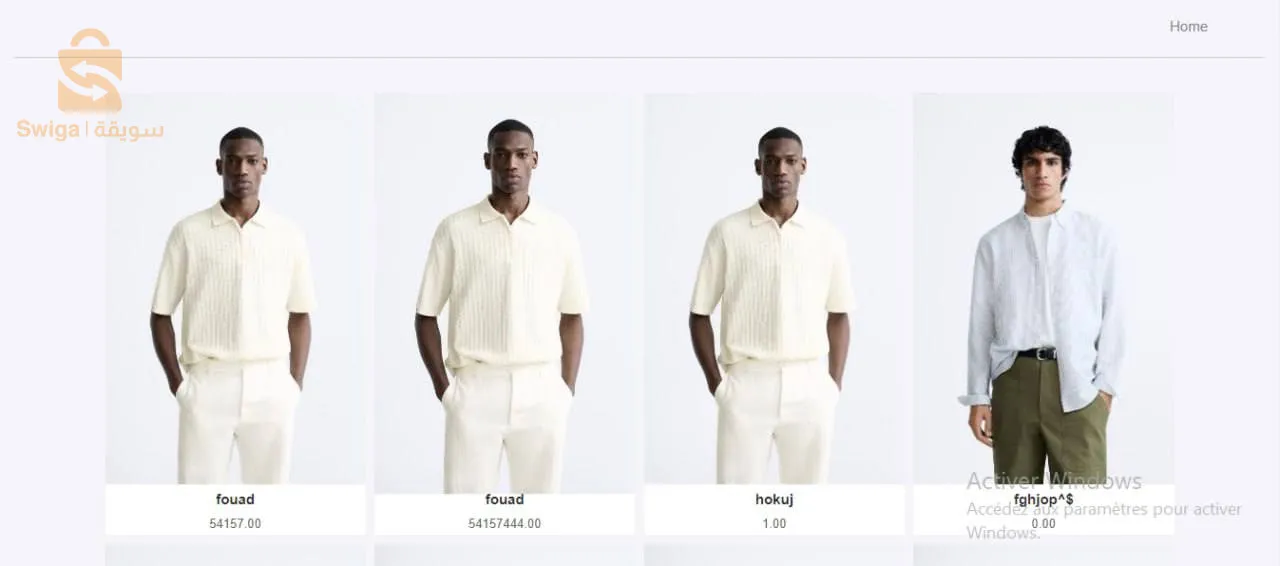Click the white info card below hokuj image

tap(774, 510)
